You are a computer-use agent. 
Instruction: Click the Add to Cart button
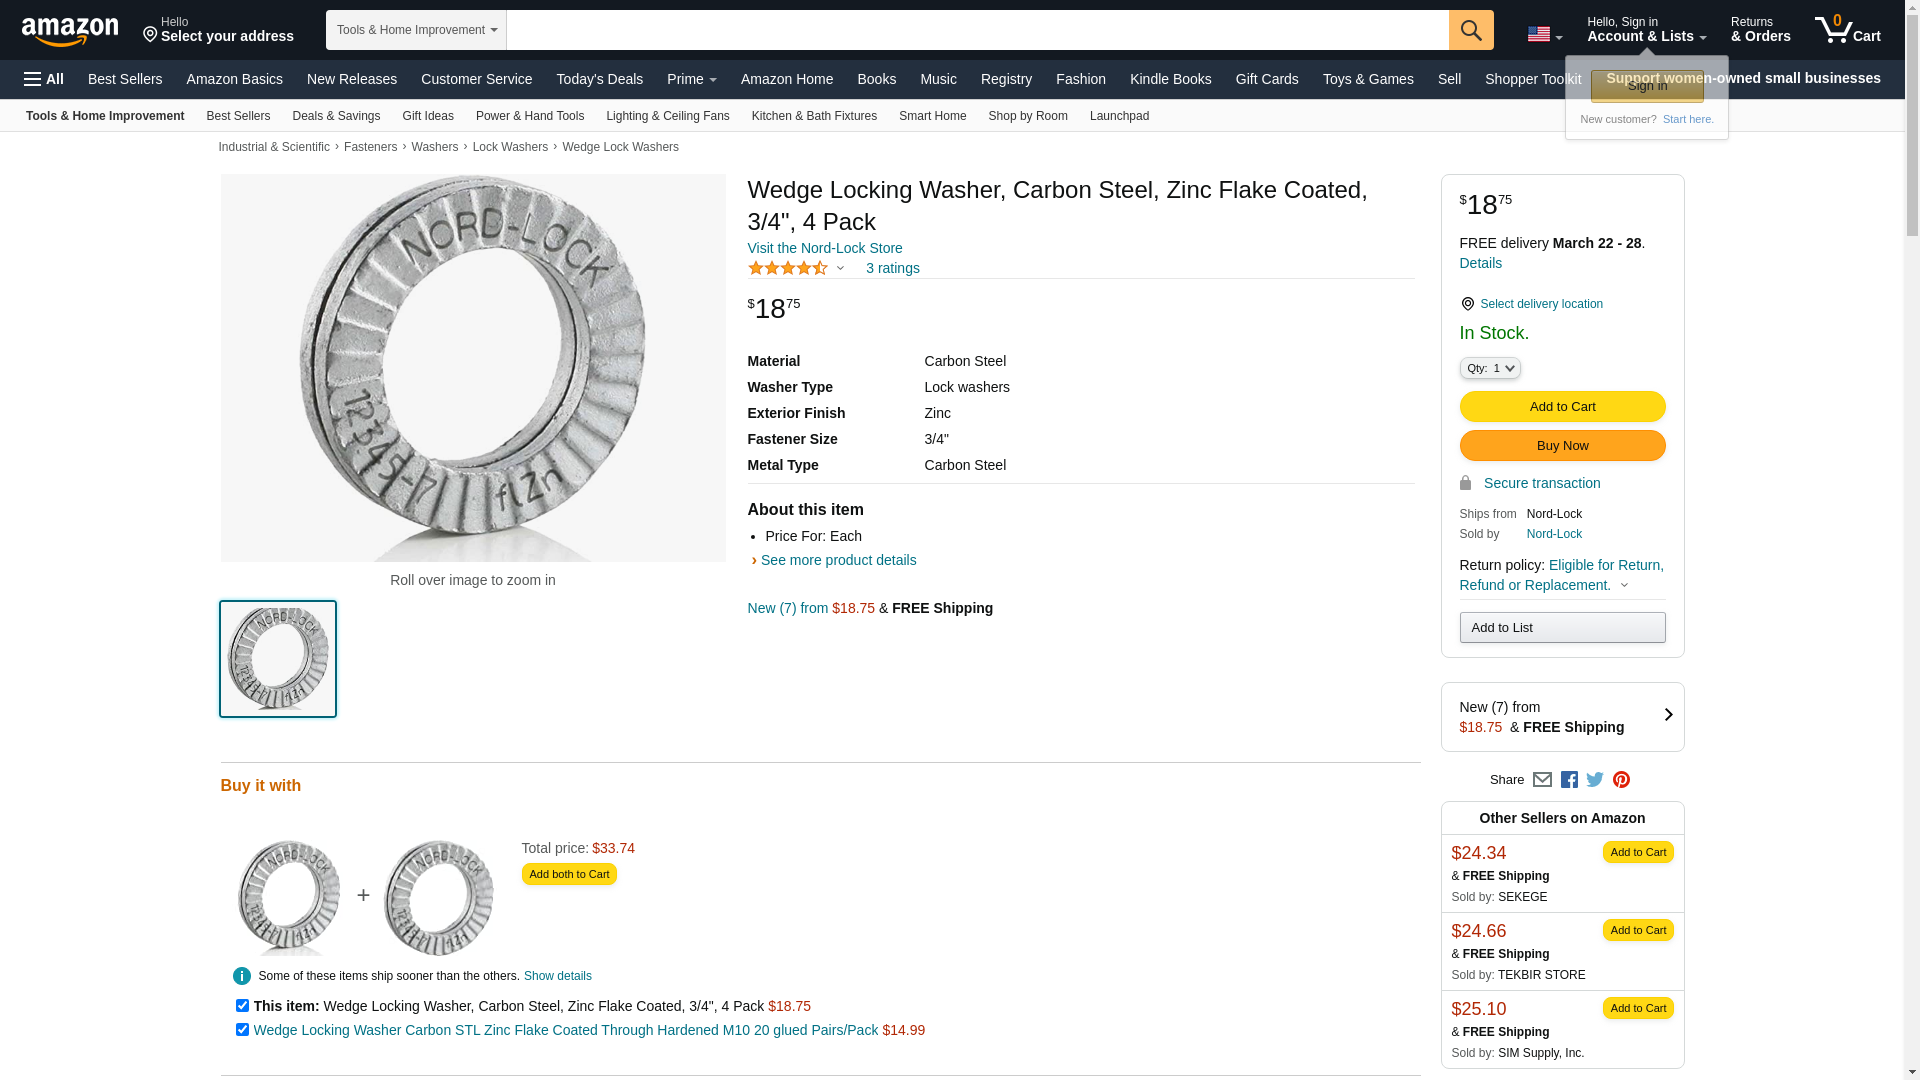tap(1562, 407)
